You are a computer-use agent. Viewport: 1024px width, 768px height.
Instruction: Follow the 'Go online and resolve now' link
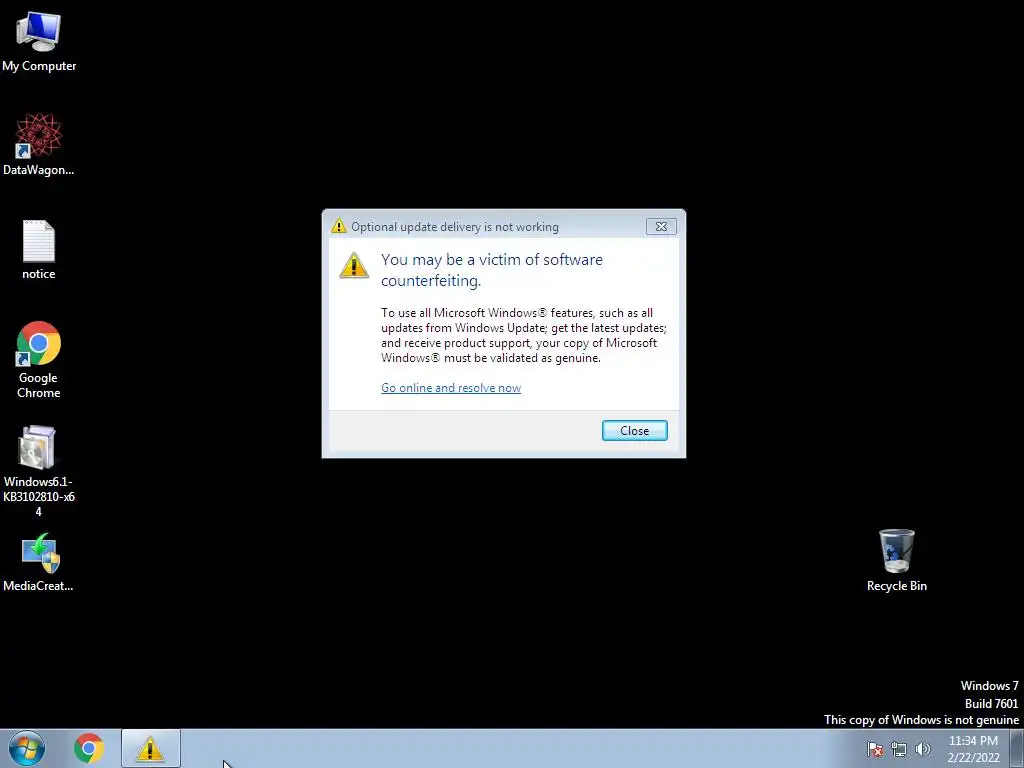pos(451,388)
